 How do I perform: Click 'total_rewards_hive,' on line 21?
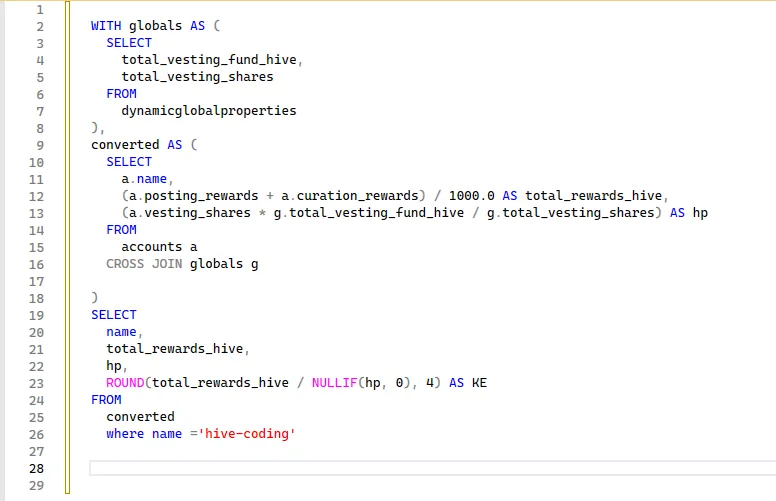point(178,349)
